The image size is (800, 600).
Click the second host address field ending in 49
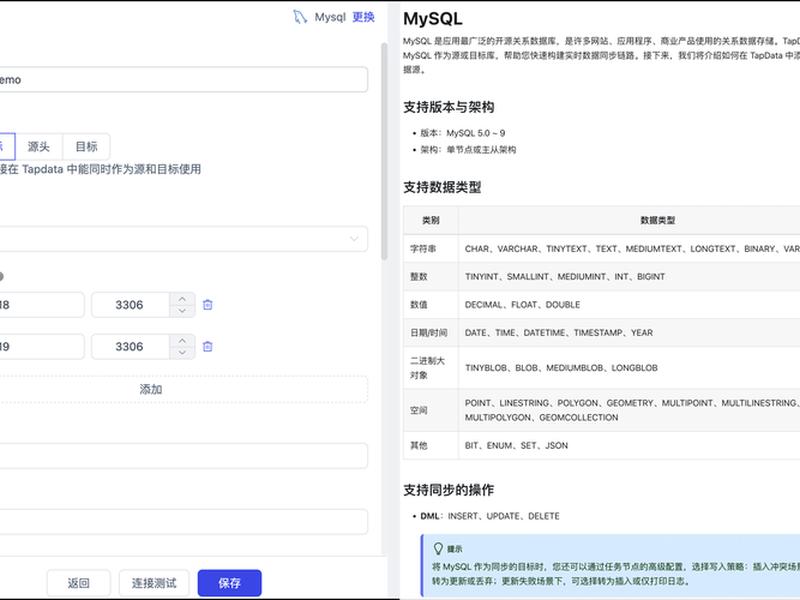pos(41,346)
